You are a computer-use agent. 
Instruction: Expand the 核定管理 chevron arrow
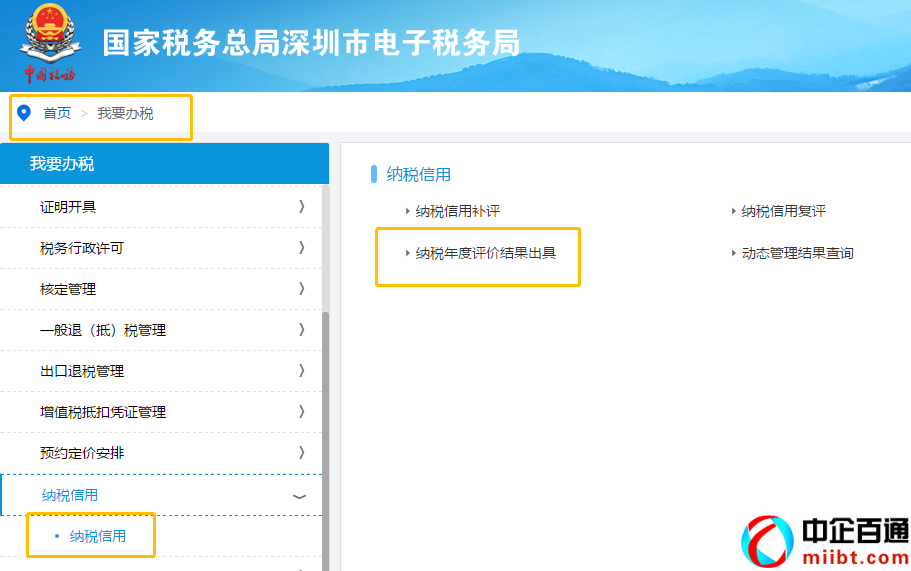point(302,289)
